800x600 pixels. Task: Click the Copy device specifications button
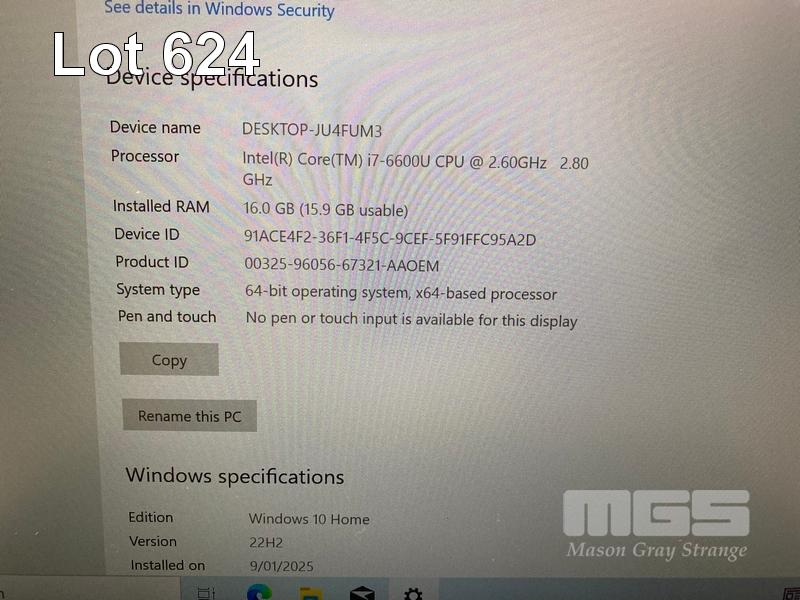(x=169, y=360)
